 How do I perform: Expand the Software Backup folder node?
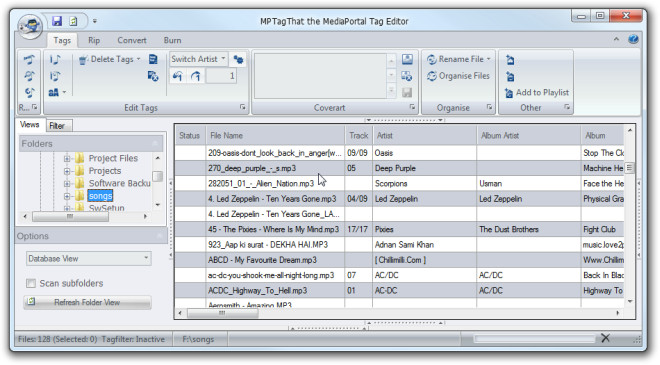(67, 184)
